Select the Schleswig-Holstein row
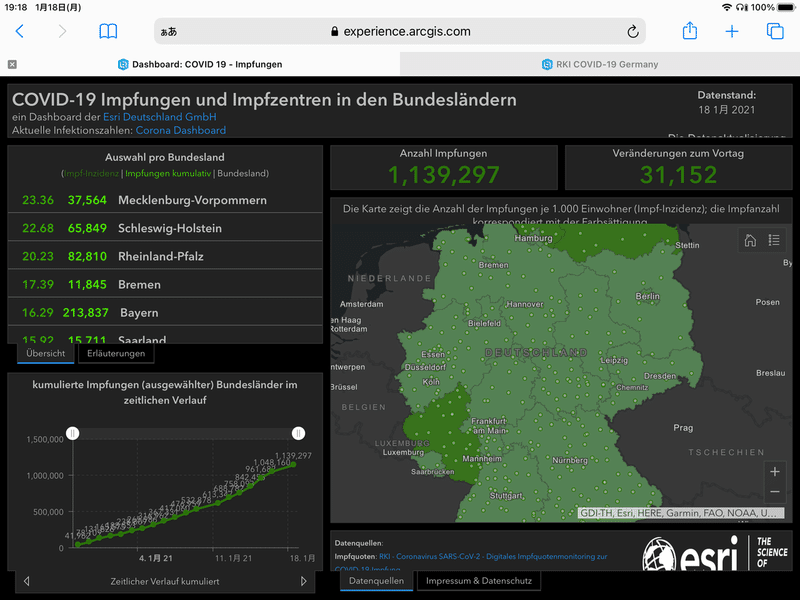The width and height of the screenshot is (800, 600). click(x=165, y=228)
